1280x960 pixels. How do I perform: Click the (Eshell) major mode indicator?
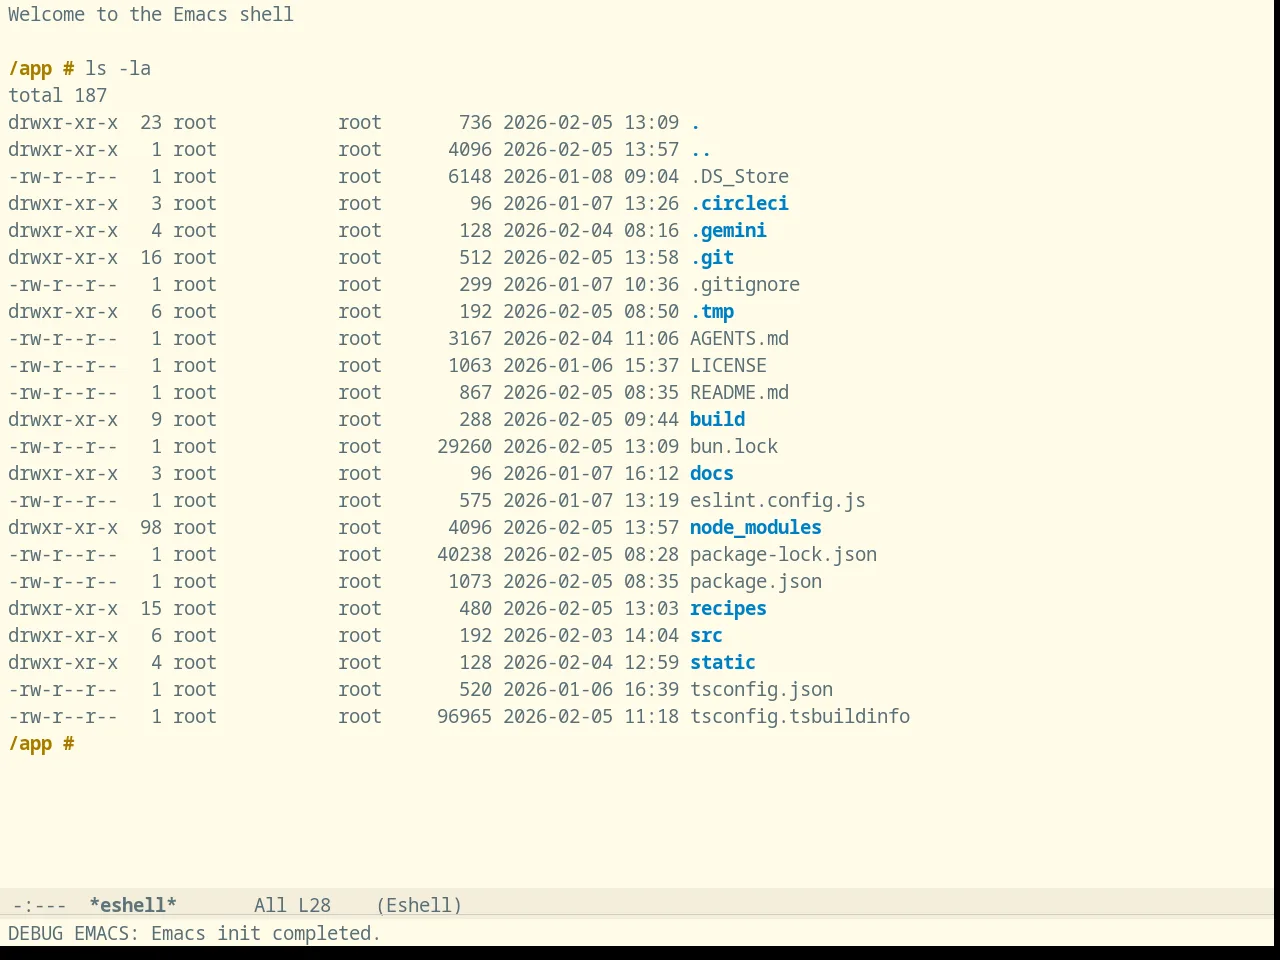[x=419, y=905]
